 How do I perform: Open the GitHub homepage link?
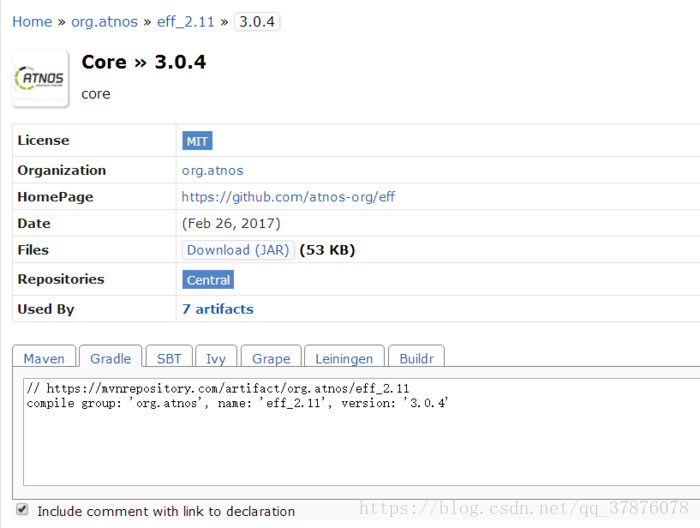(x=288, y=197)
